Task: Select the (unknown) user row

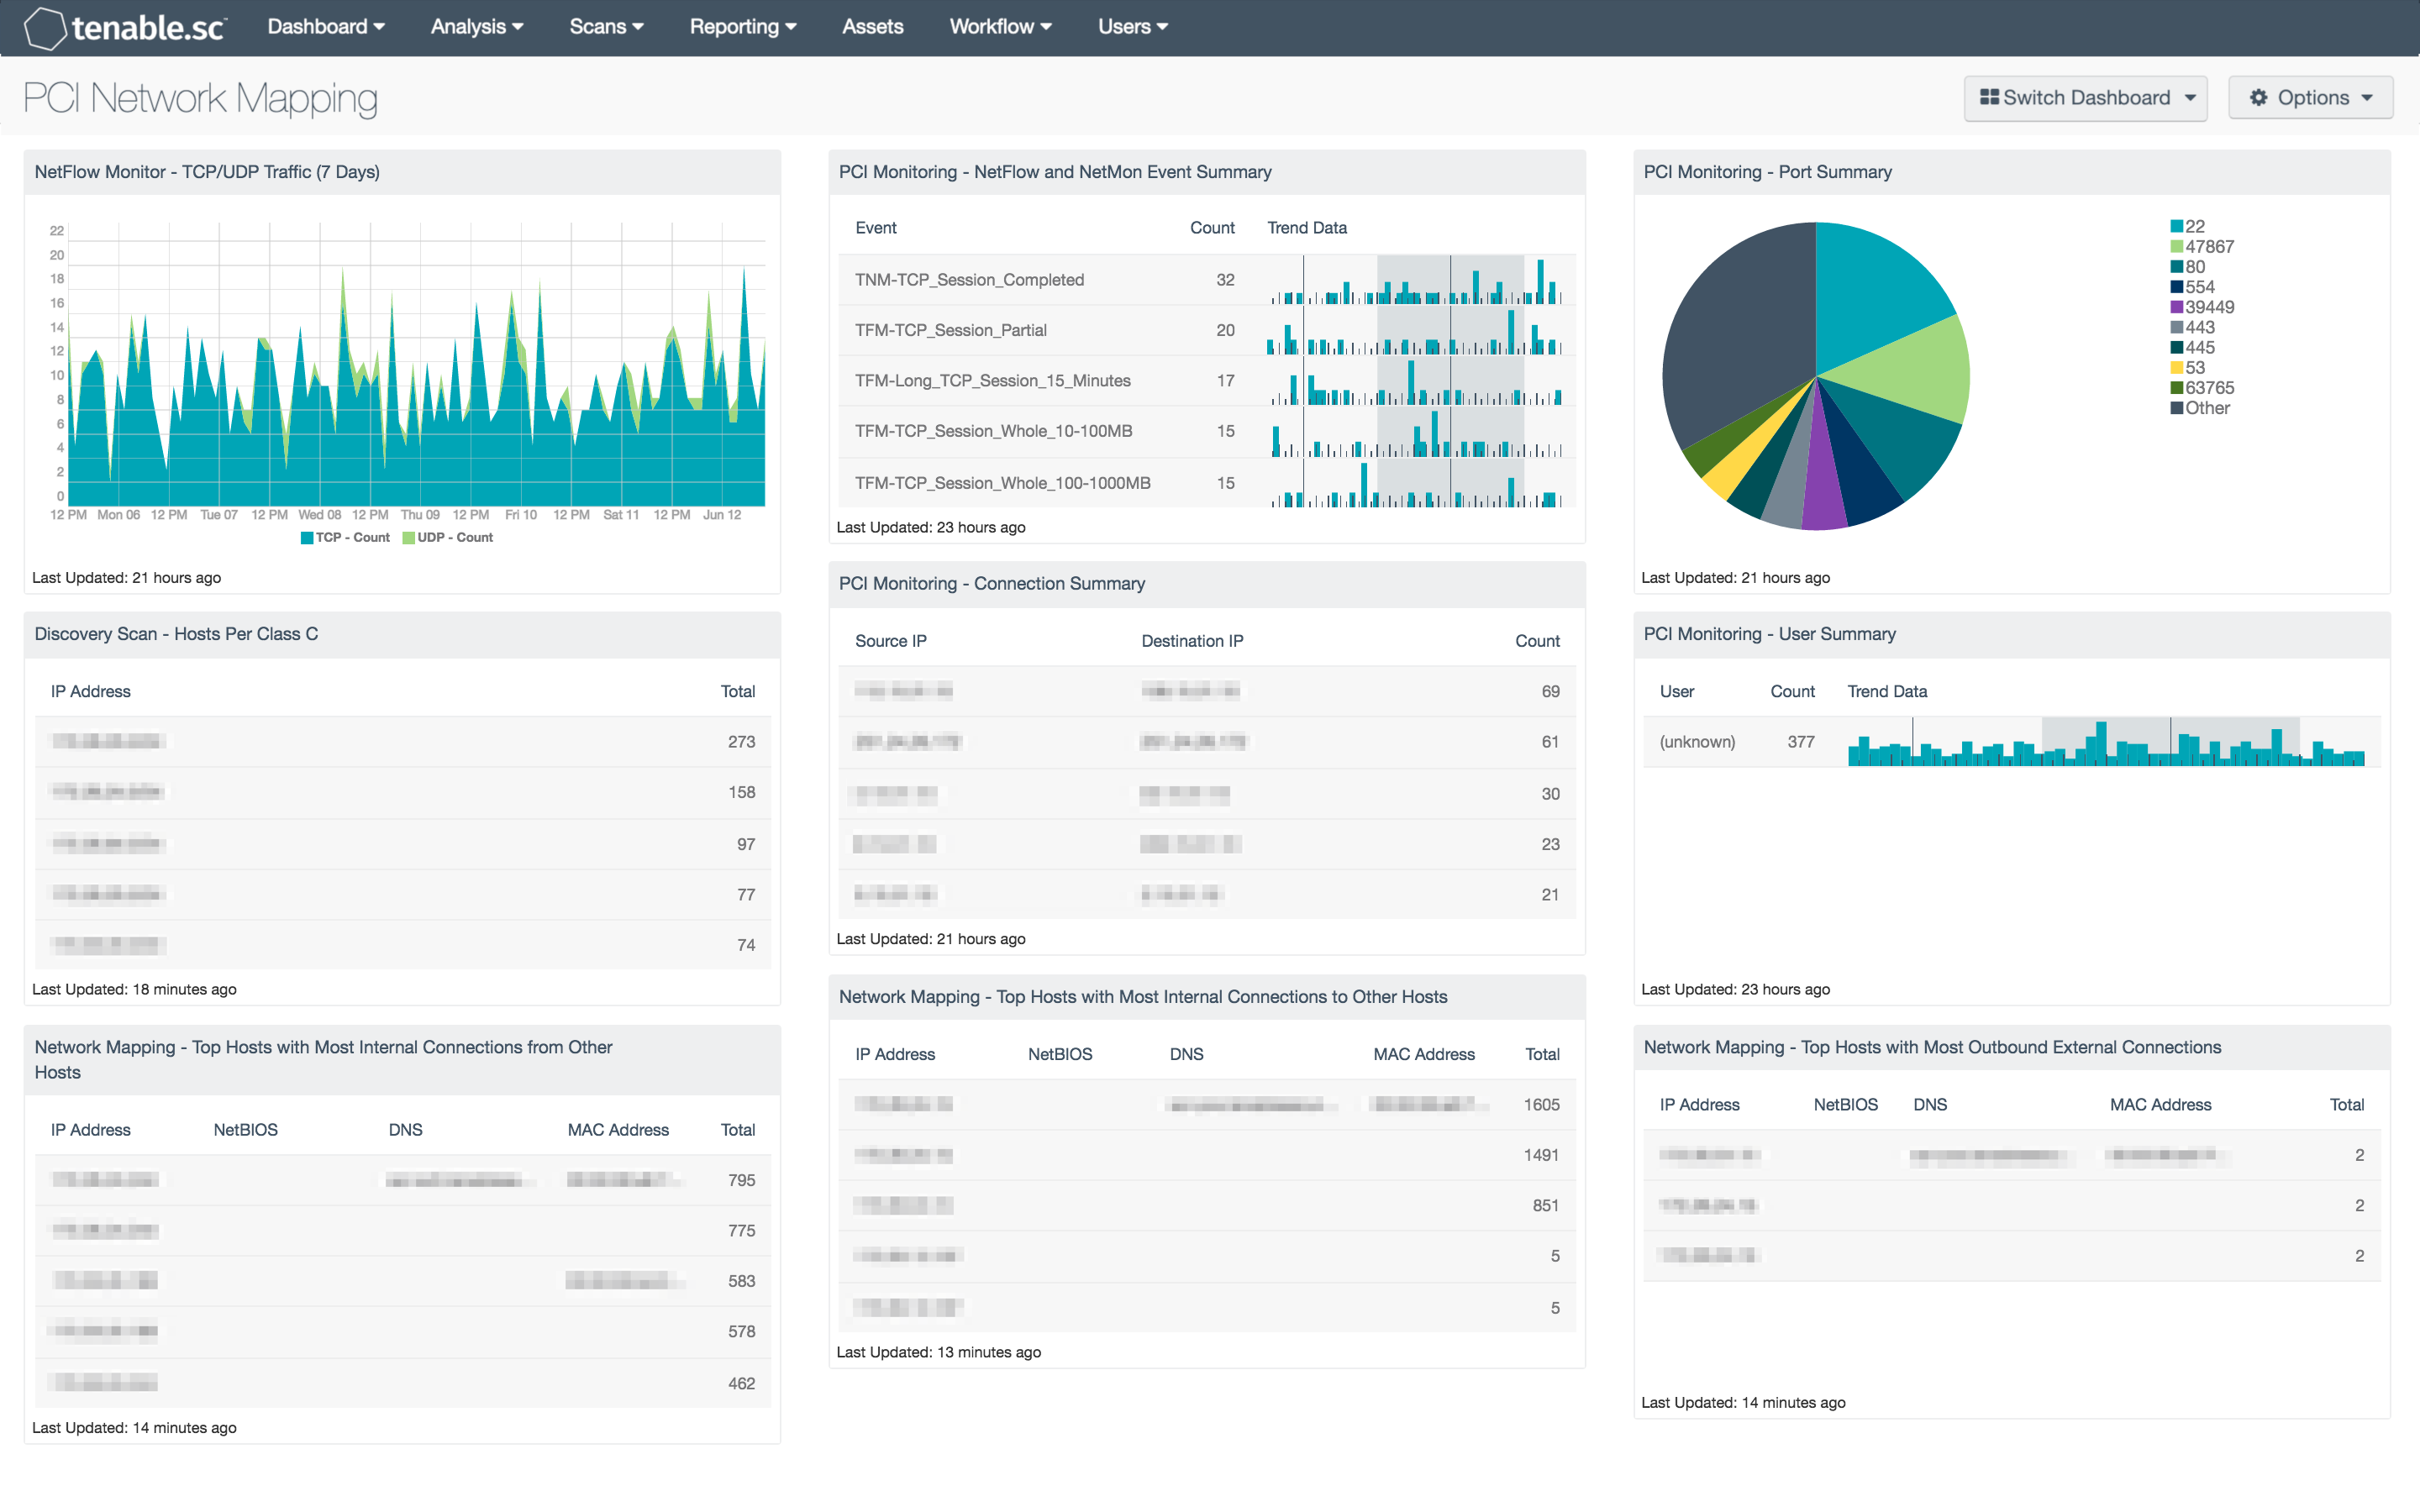Action: pyautogui.click(x=1697, y=742)
